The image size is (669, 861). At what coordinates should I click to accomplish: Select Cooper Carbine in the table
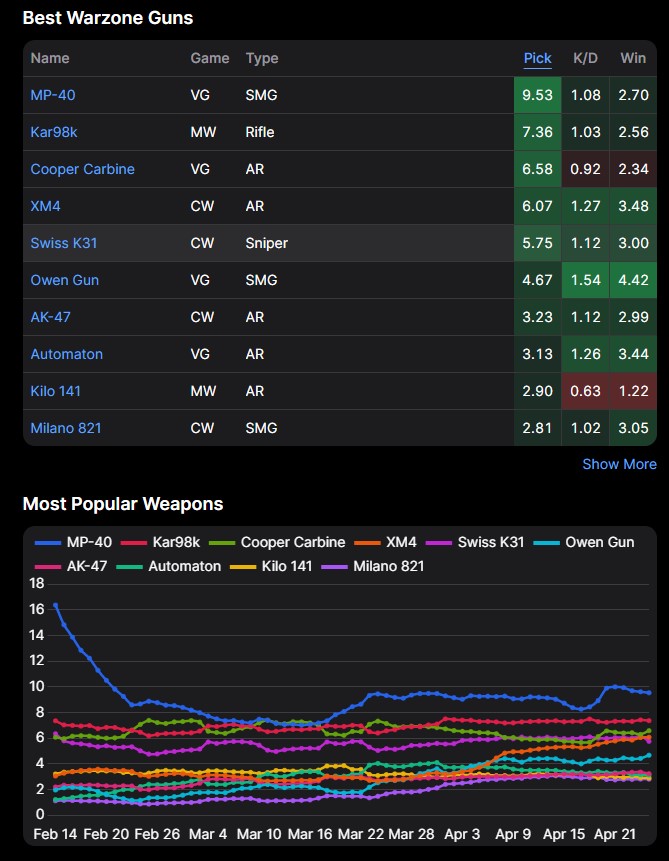click(82, 169)
